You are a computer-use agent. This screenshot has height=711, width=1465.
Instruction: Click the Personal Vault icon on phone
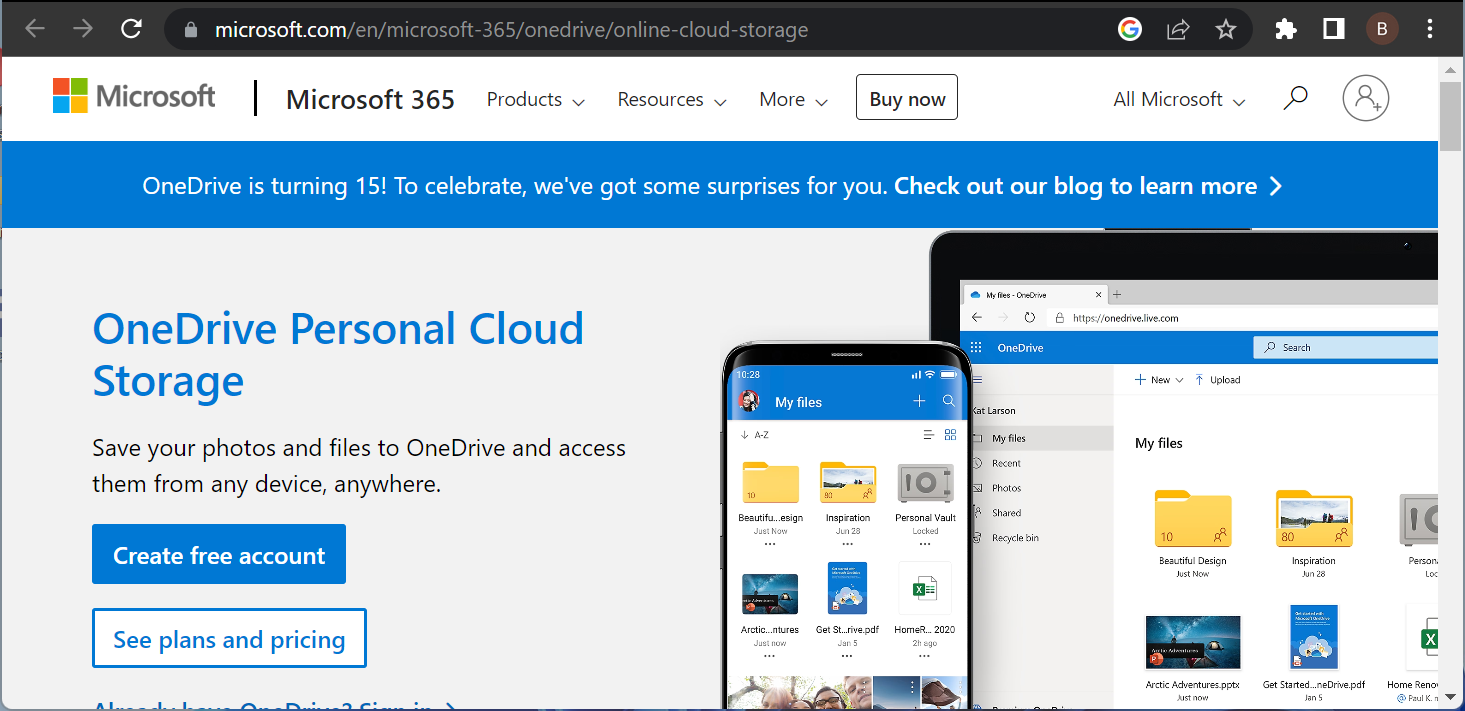click(x=925, y=483)
